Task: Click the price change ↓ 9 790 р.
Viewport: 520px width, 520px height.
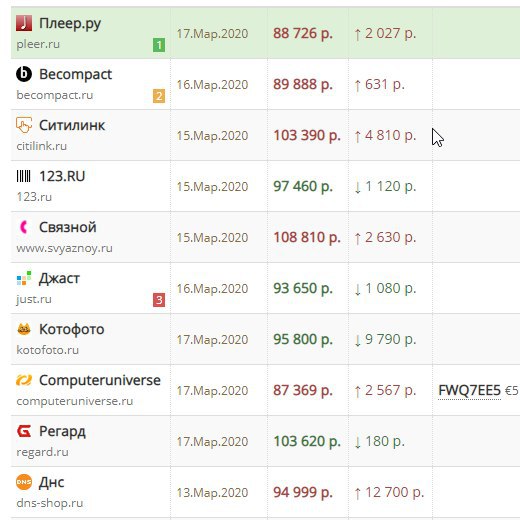Action: 385,340
